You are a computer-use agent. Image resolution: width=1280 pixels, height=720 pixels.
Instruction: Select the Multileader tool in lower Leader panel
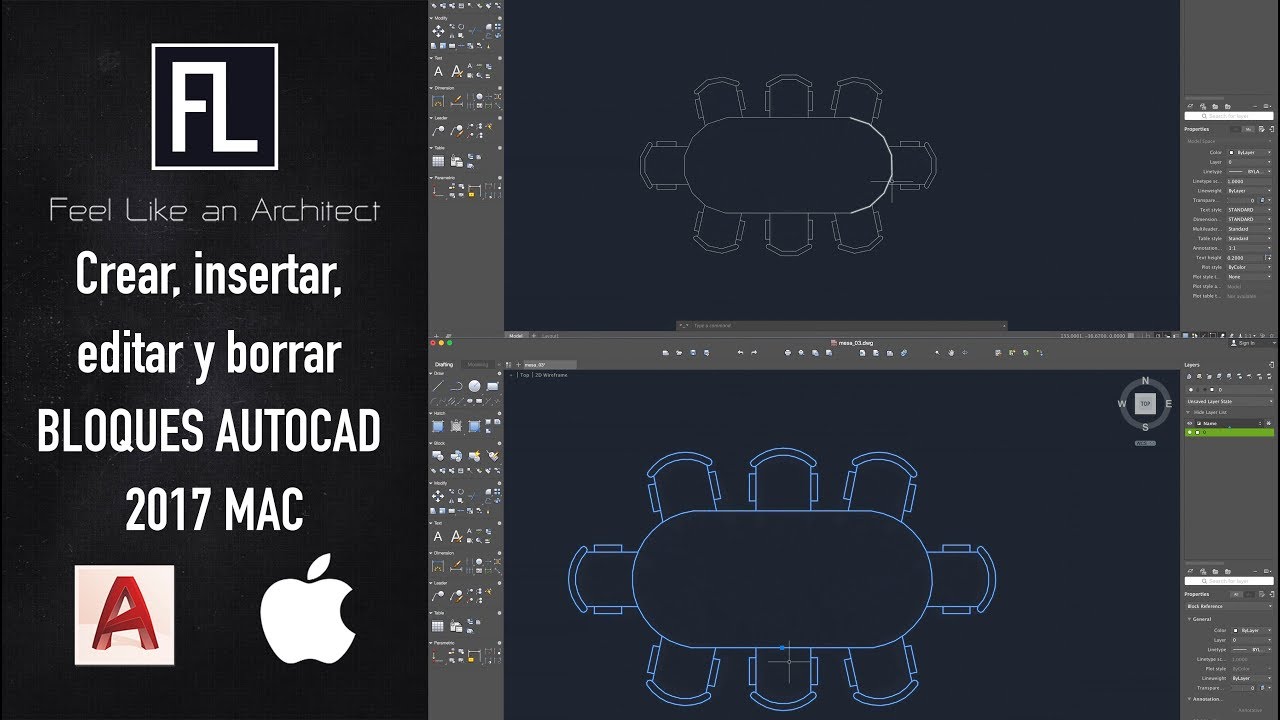tap(438, 596)
